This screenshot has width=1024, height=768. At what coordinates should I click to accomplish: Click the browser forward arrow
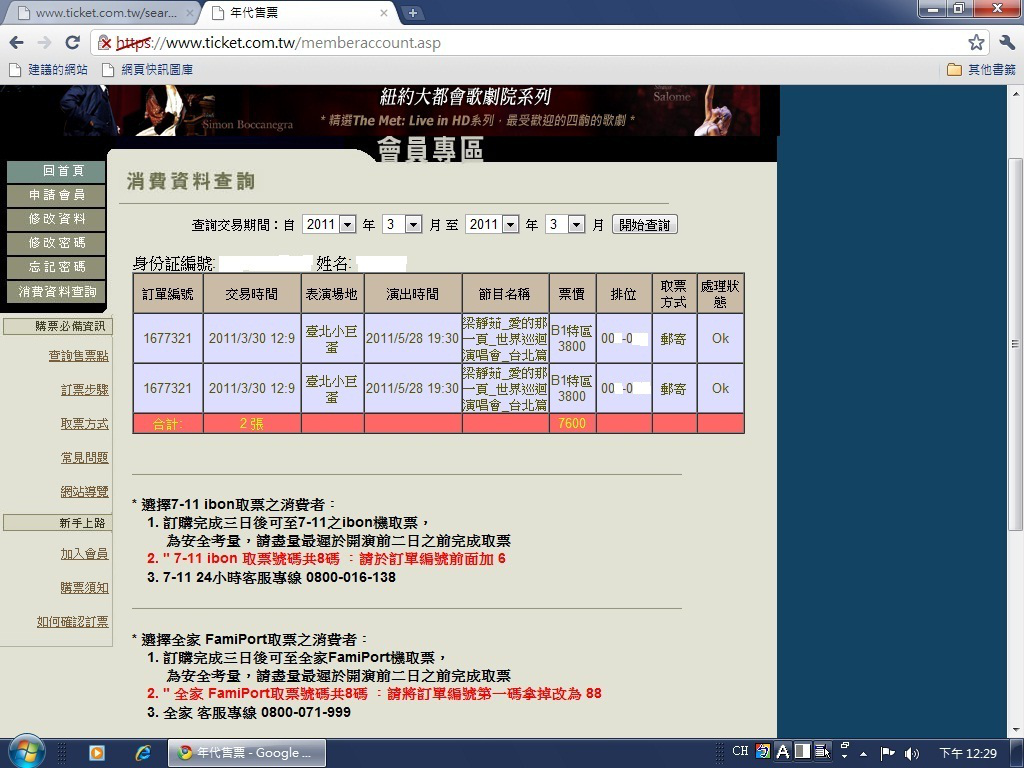[44, 43]
